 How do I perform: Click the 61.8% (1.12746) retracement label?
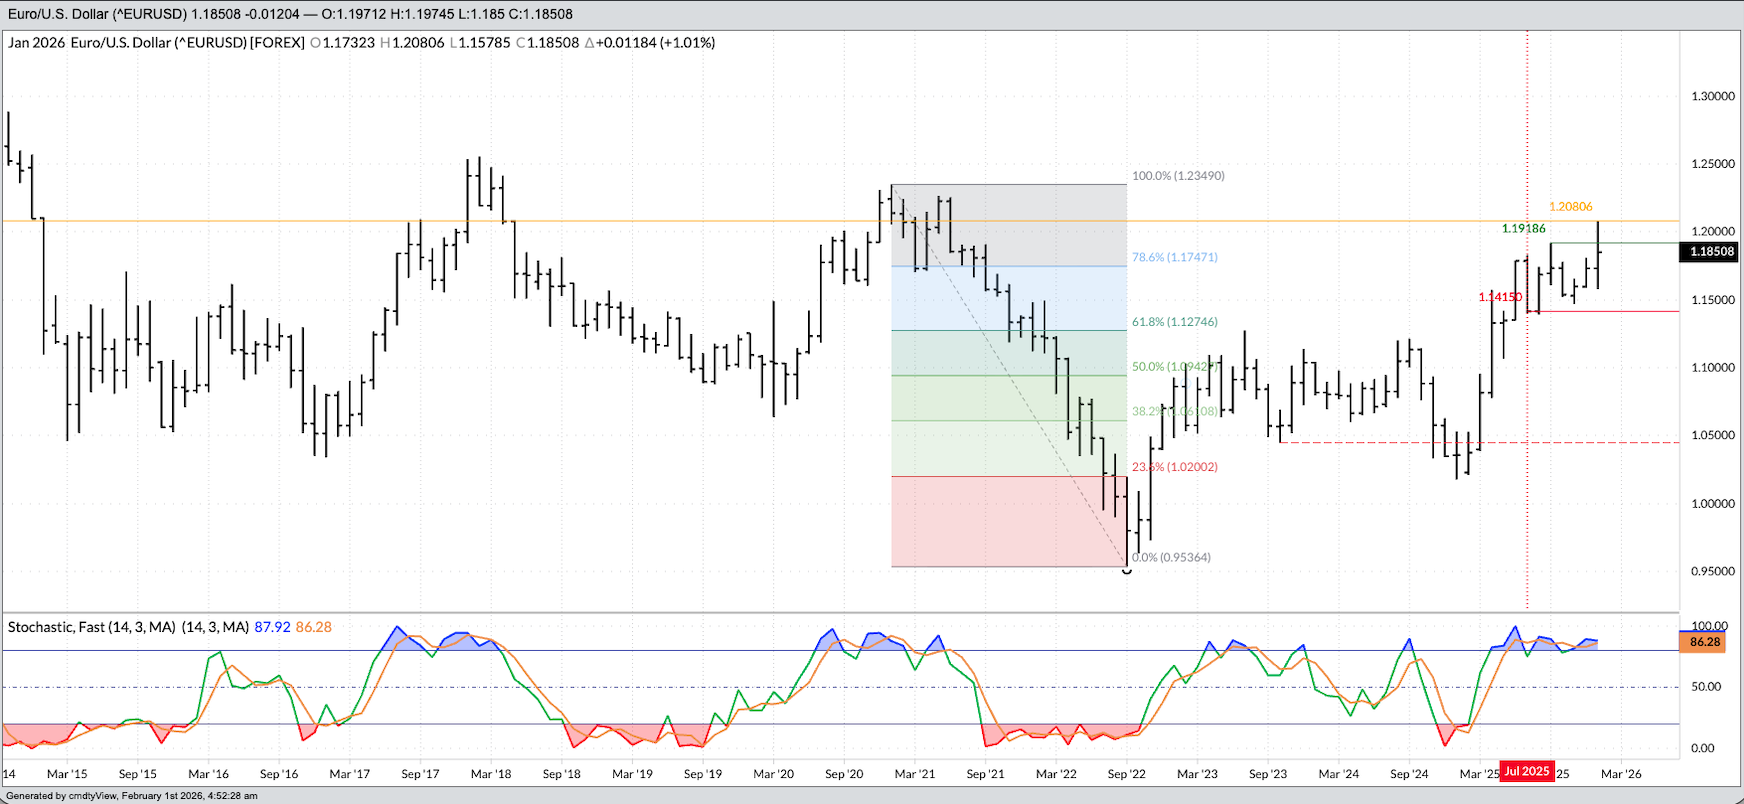tap(1174, 322)
